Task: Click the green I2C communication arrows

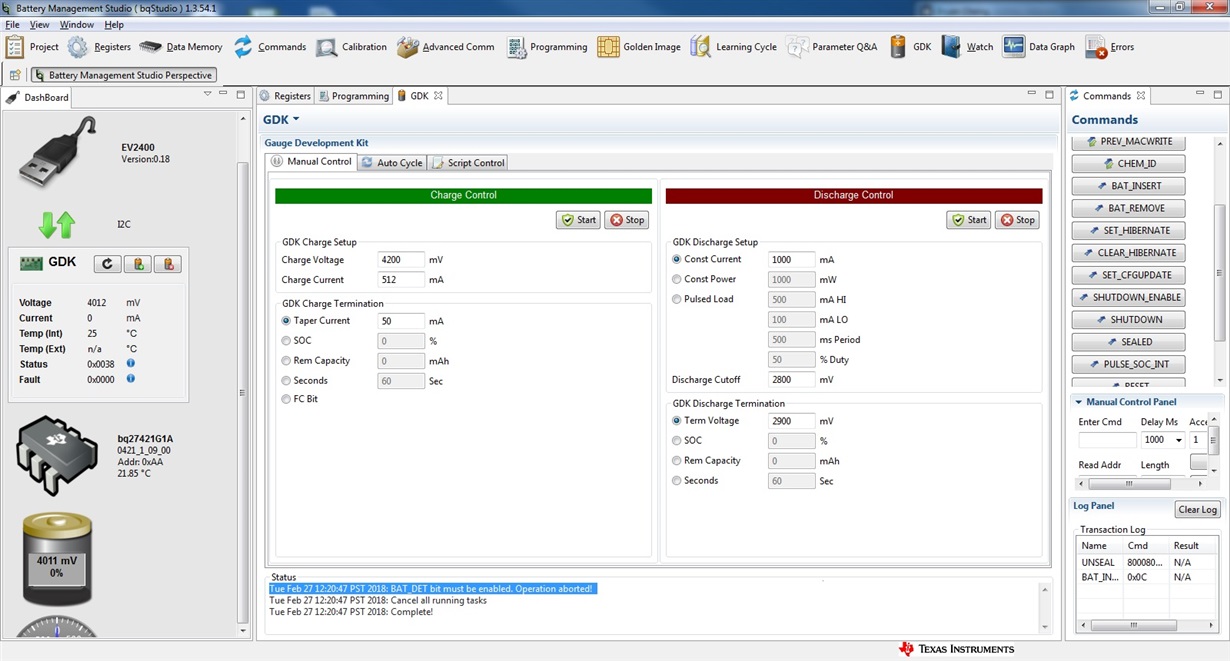Action: tap(57, 224)
